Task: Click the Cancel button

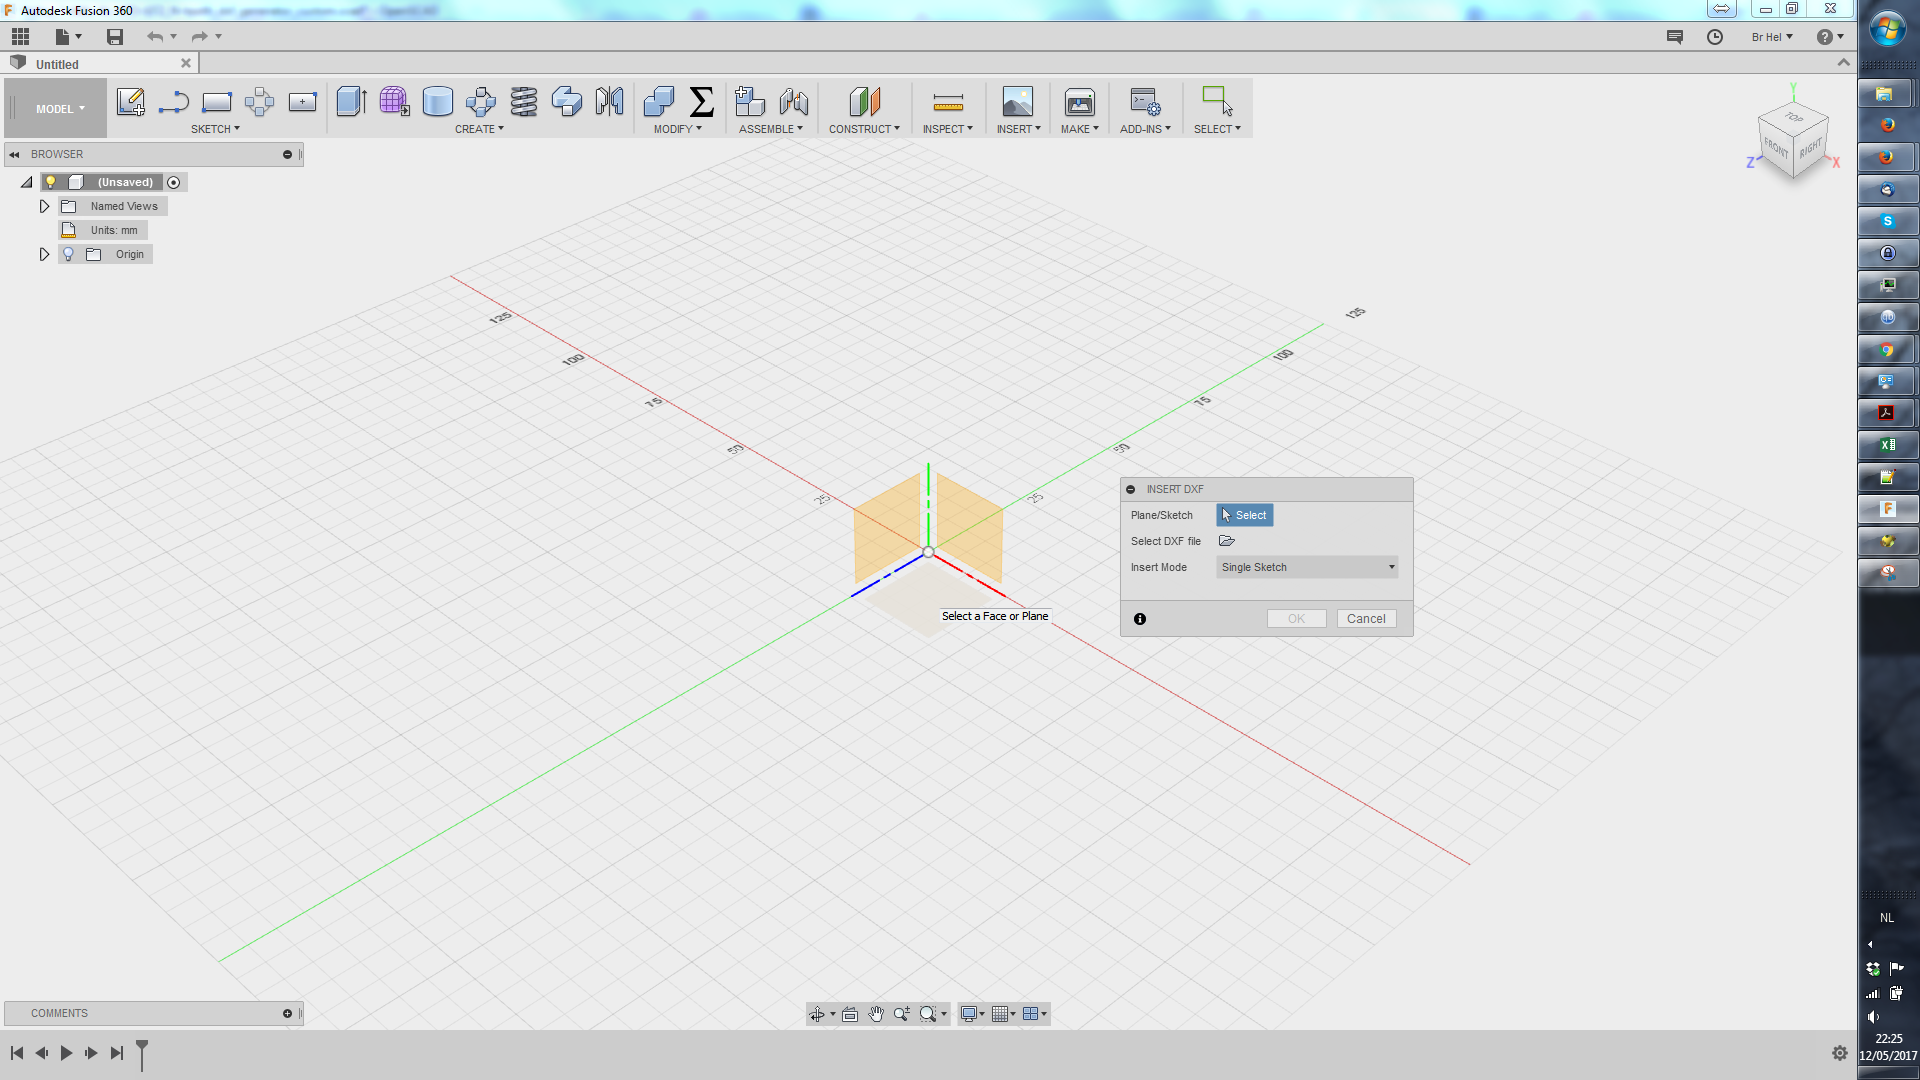Action: click(1365, 619)
